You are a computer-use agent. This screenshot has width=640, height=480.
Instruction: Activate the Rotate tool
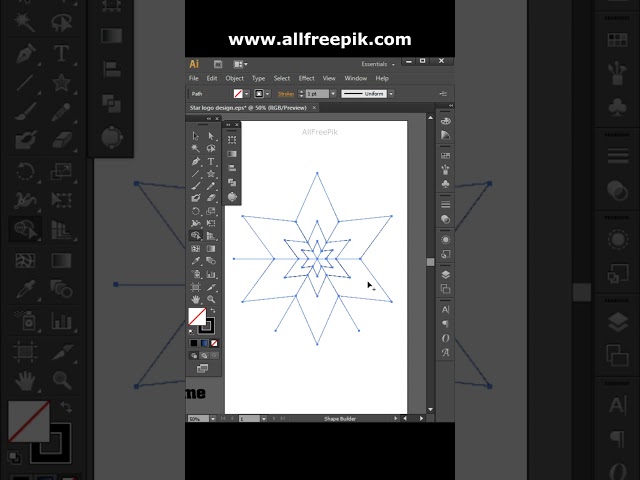click(196, 211)
